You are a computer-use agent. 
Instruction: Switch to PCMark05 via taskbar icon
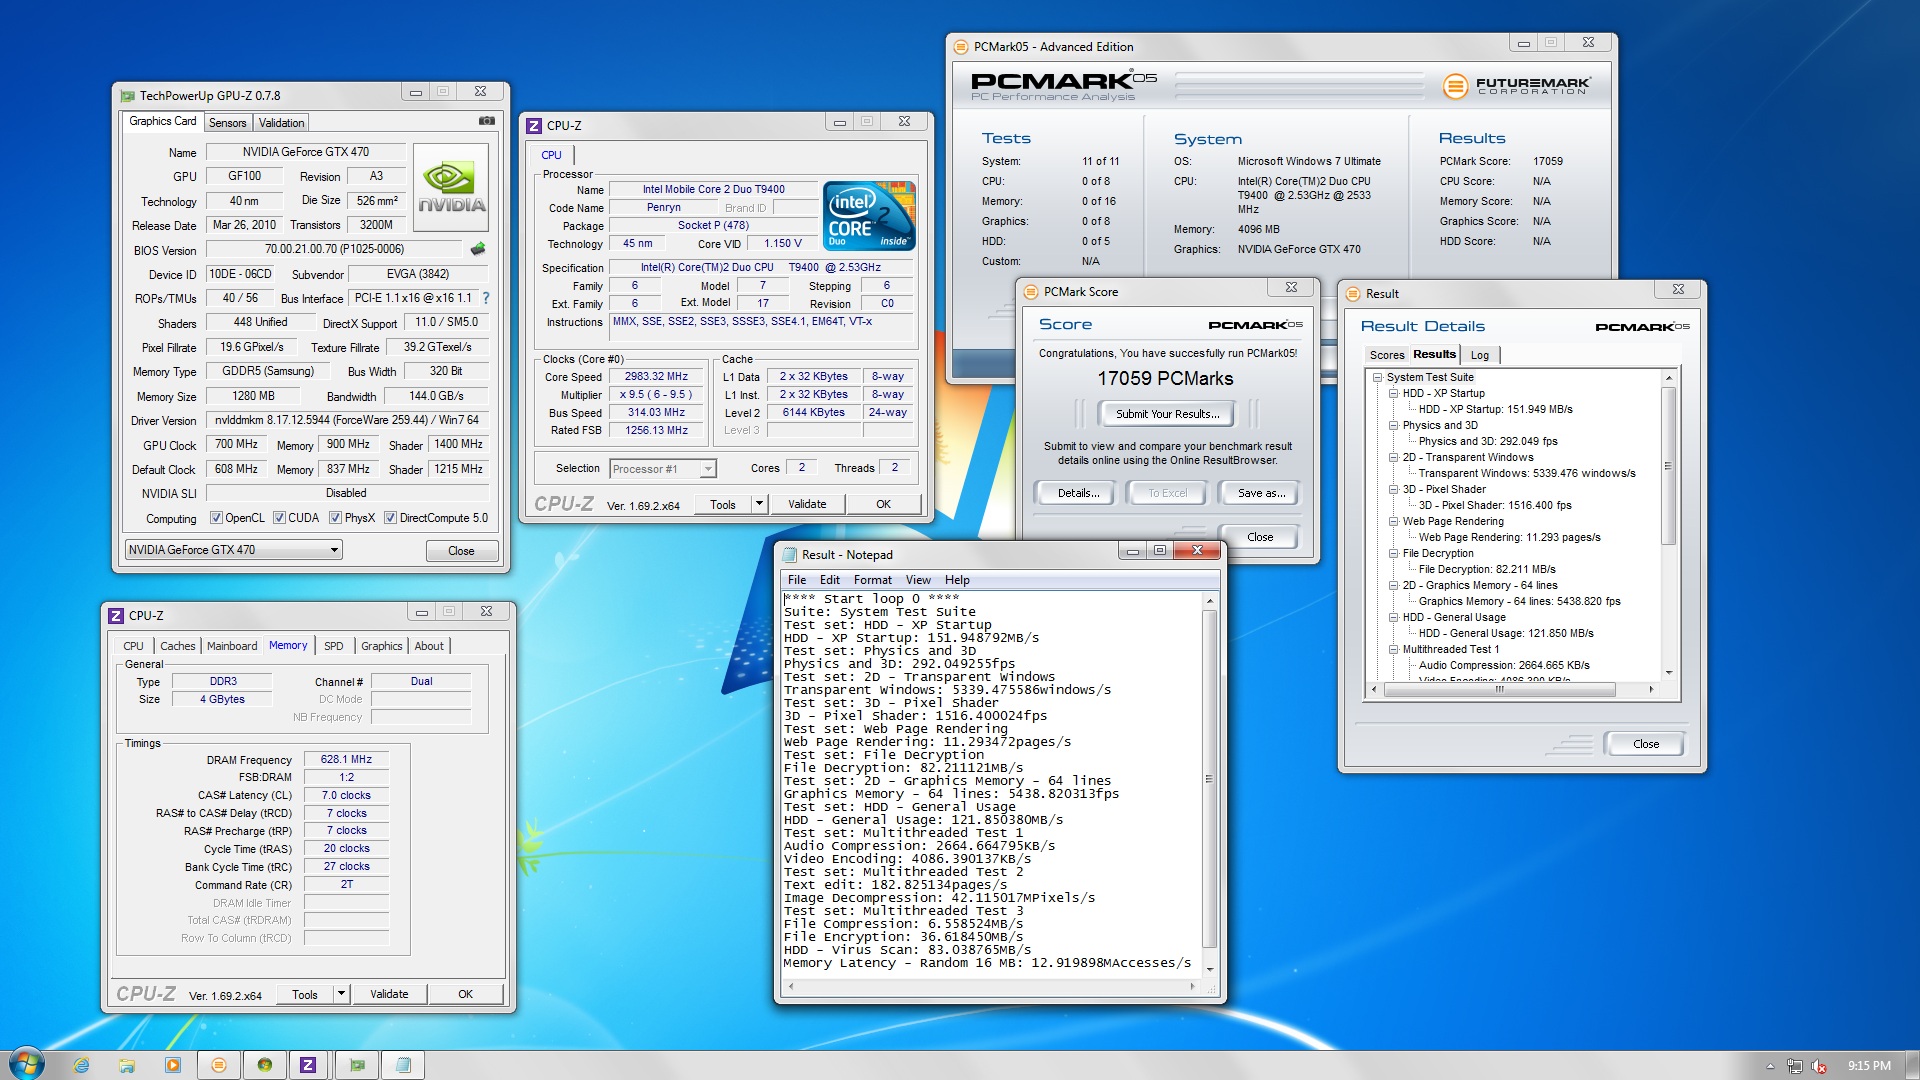[219, 1065]
